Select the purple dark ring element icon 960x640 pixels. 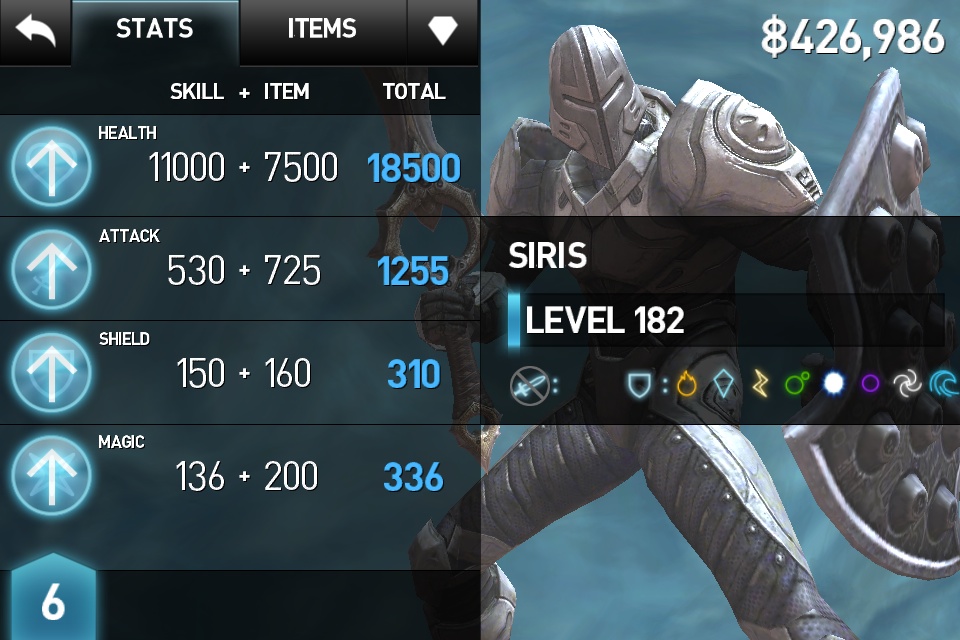870,384
